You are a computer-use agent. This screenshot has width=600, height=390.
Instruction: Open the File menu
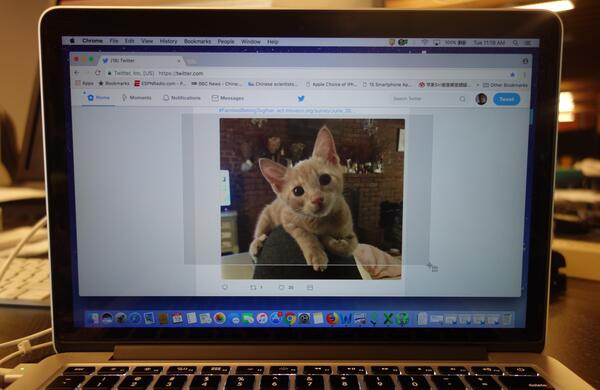(114, 41)
